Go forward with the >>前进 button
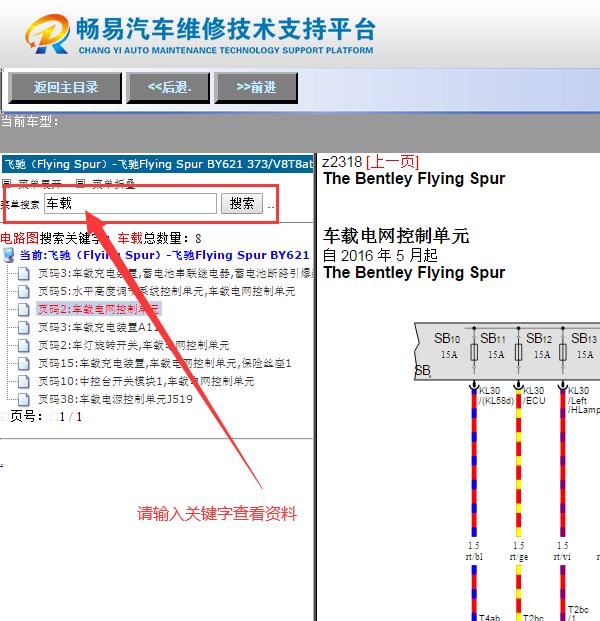This screenshot has width=600, height=621. pos(256,88)
